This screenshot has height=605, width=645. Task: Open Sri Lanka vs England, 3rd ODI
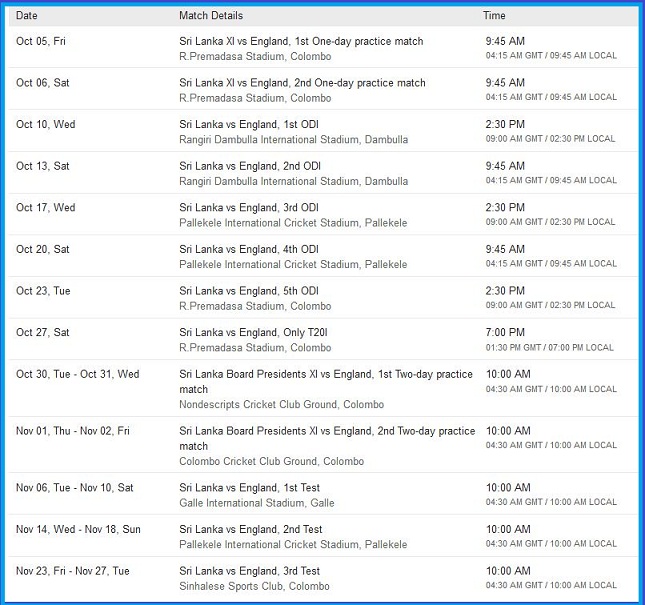coord(249,207)
